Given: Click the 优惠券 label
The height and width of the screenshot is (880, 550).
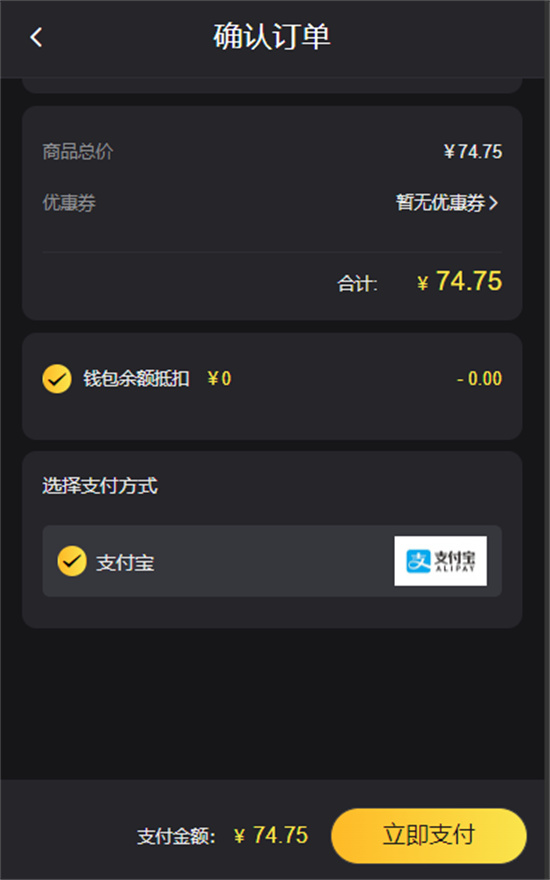Looking at the screenshot, I should point(69,203).
